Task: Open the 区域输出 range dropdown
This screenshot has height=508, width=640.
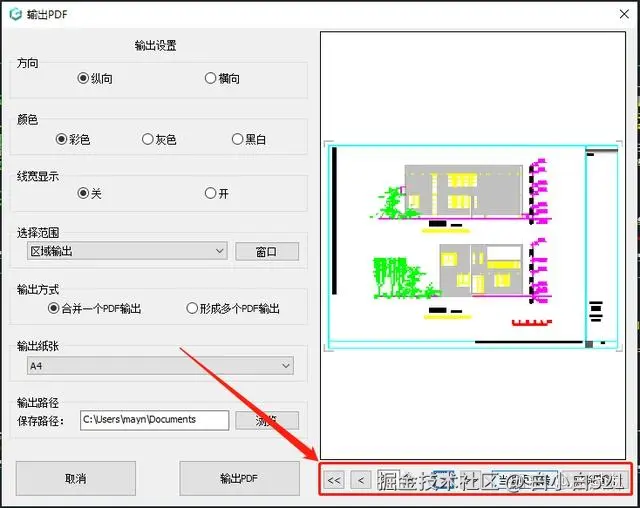Action: pos(127,251)
